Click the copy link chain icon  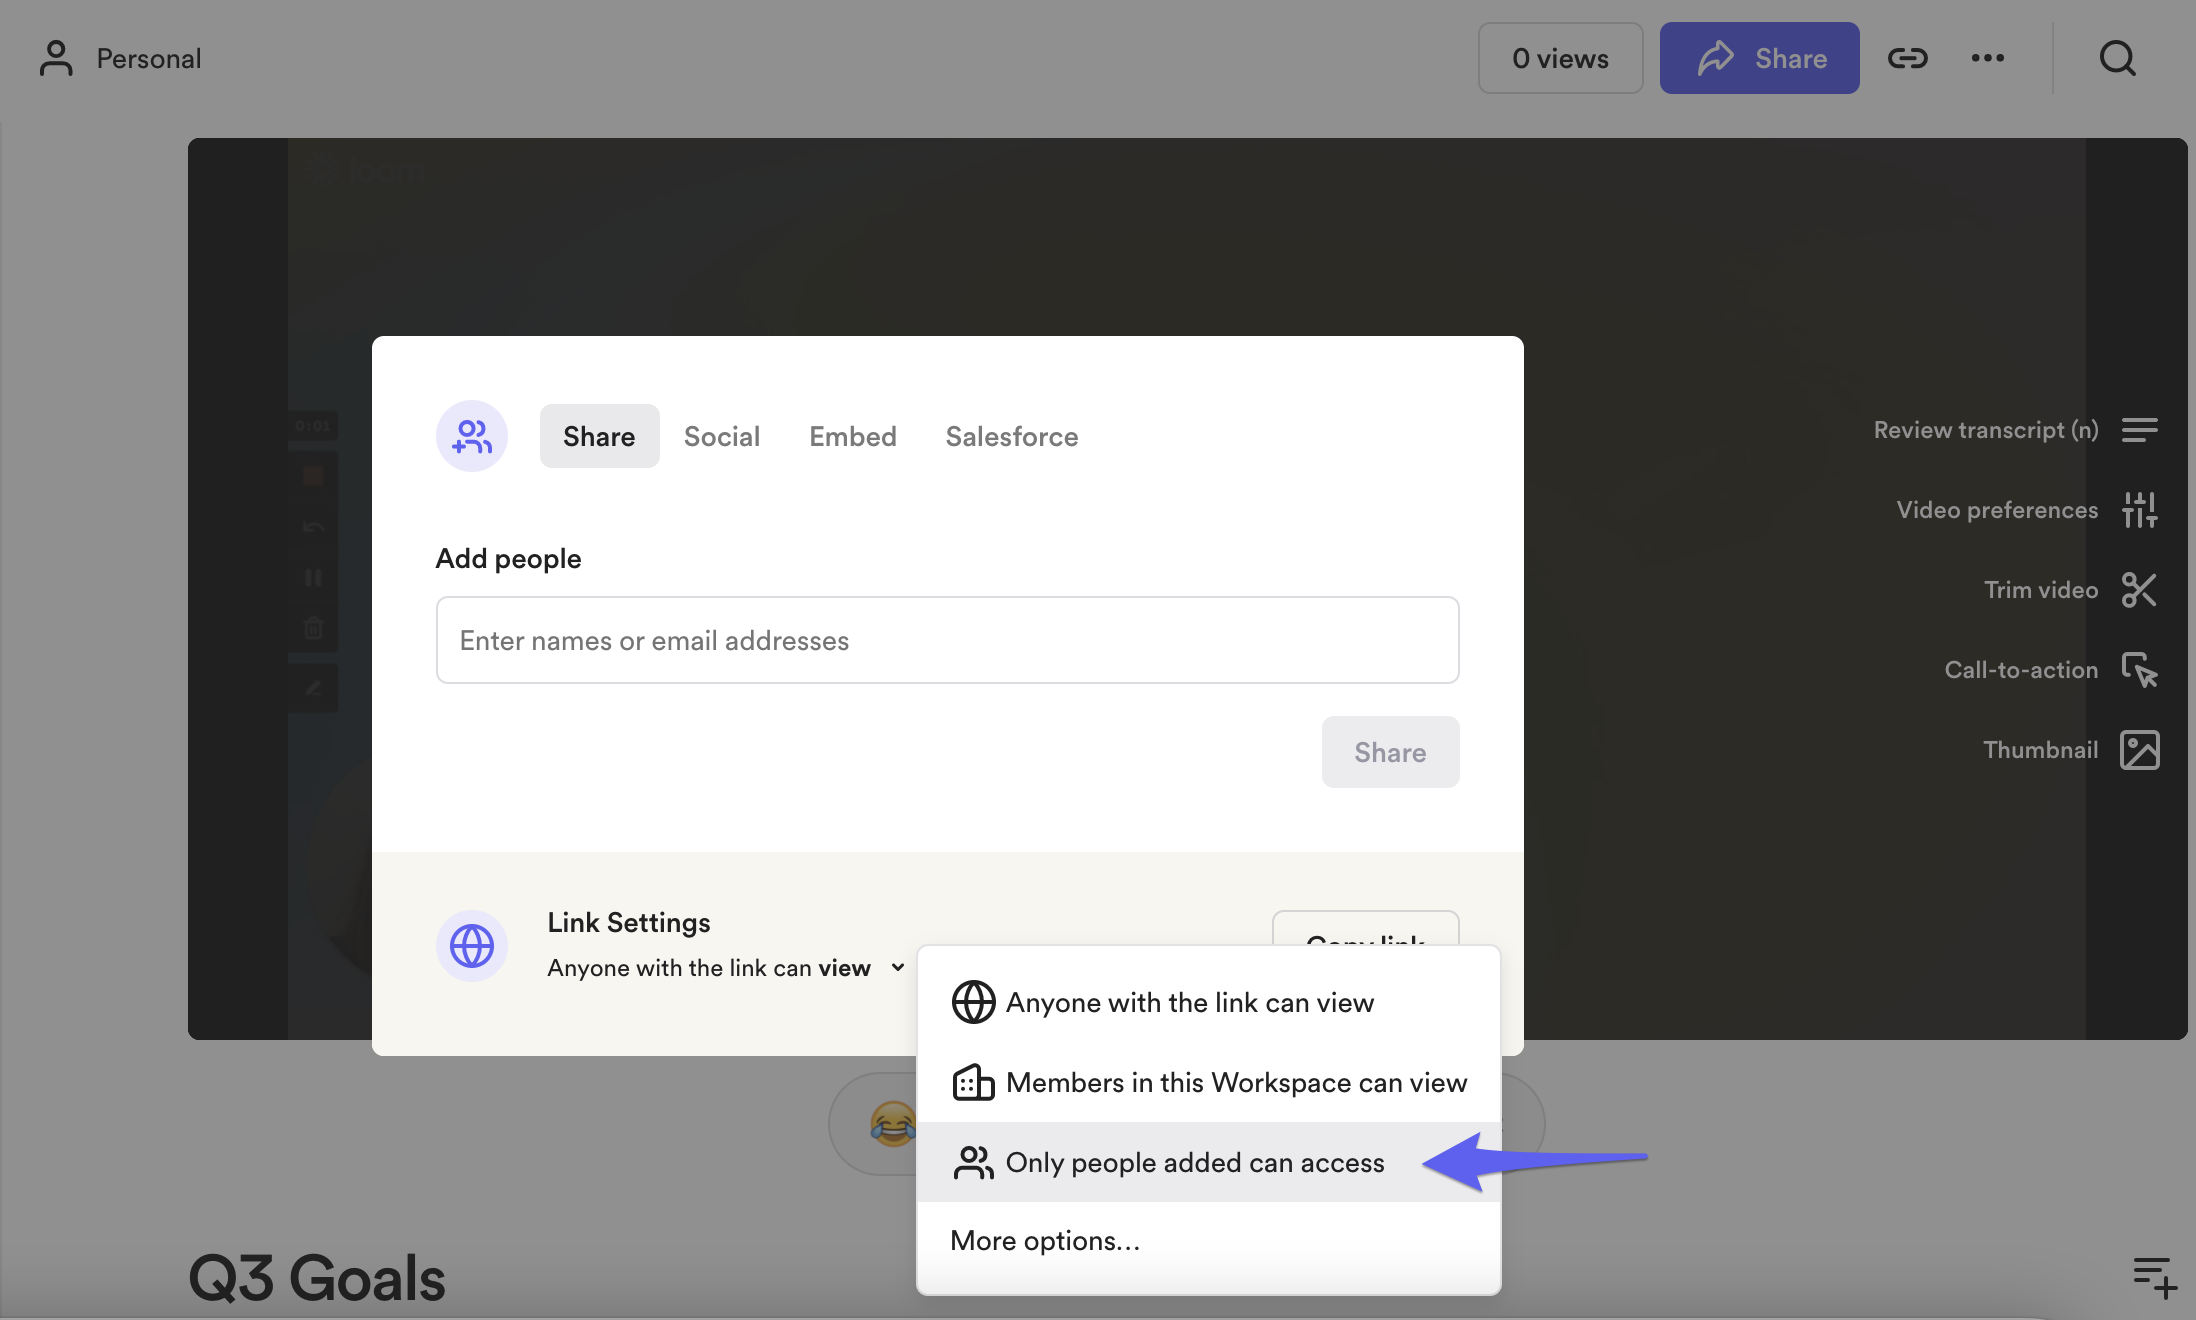(1907, 58)
